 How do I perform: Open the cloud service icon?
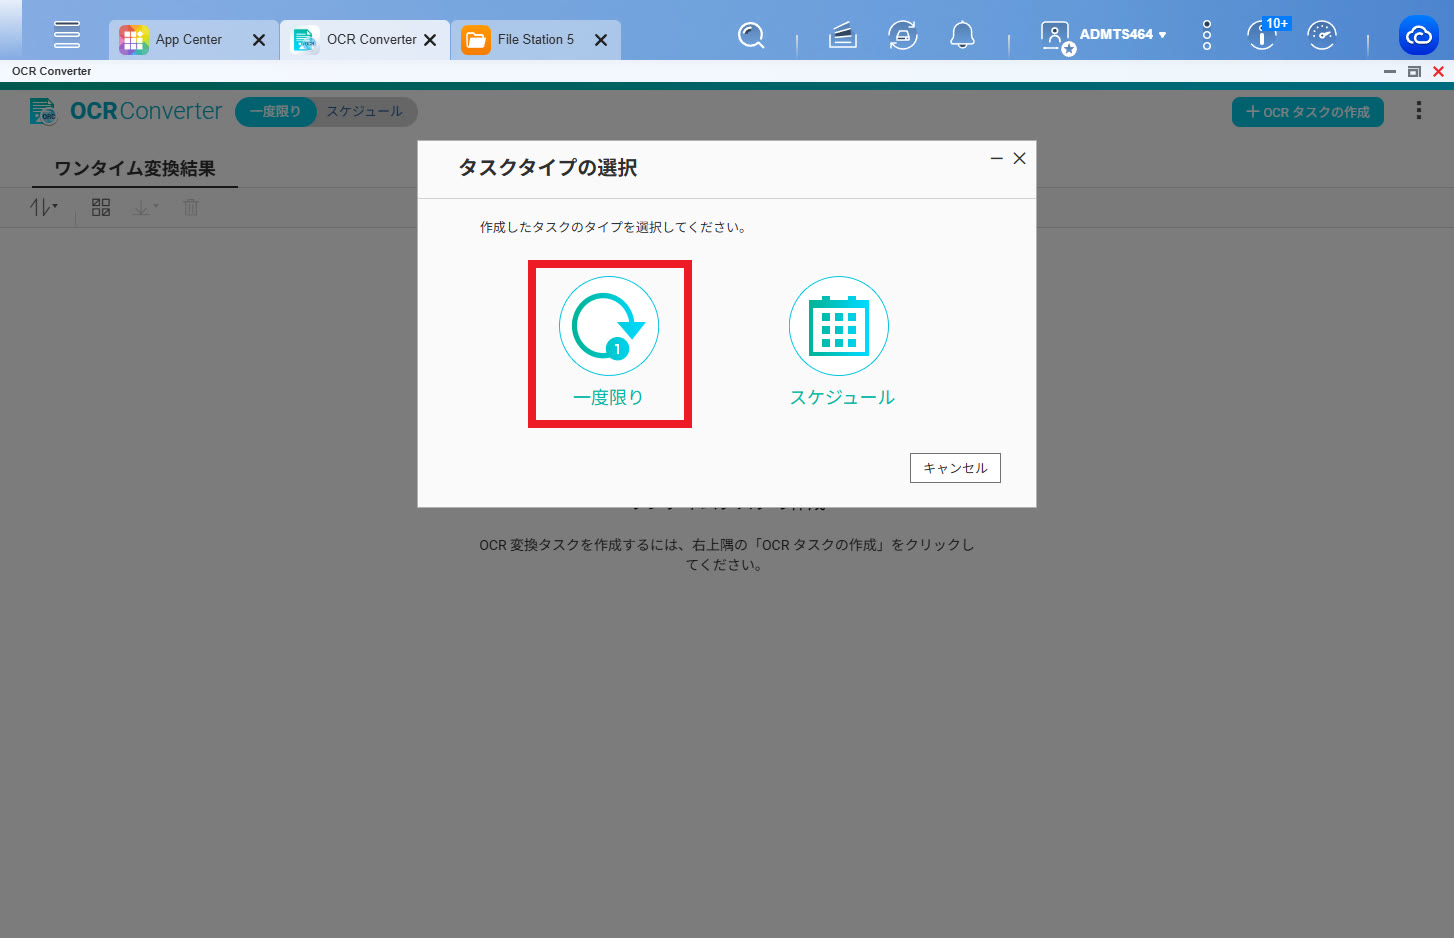(1418, 36)
